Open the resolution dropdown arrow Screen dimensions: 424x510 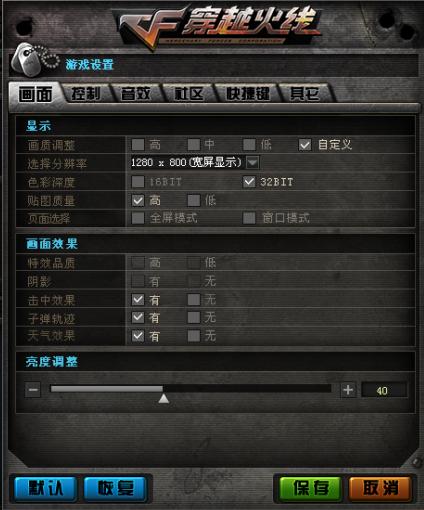(252, 163)
